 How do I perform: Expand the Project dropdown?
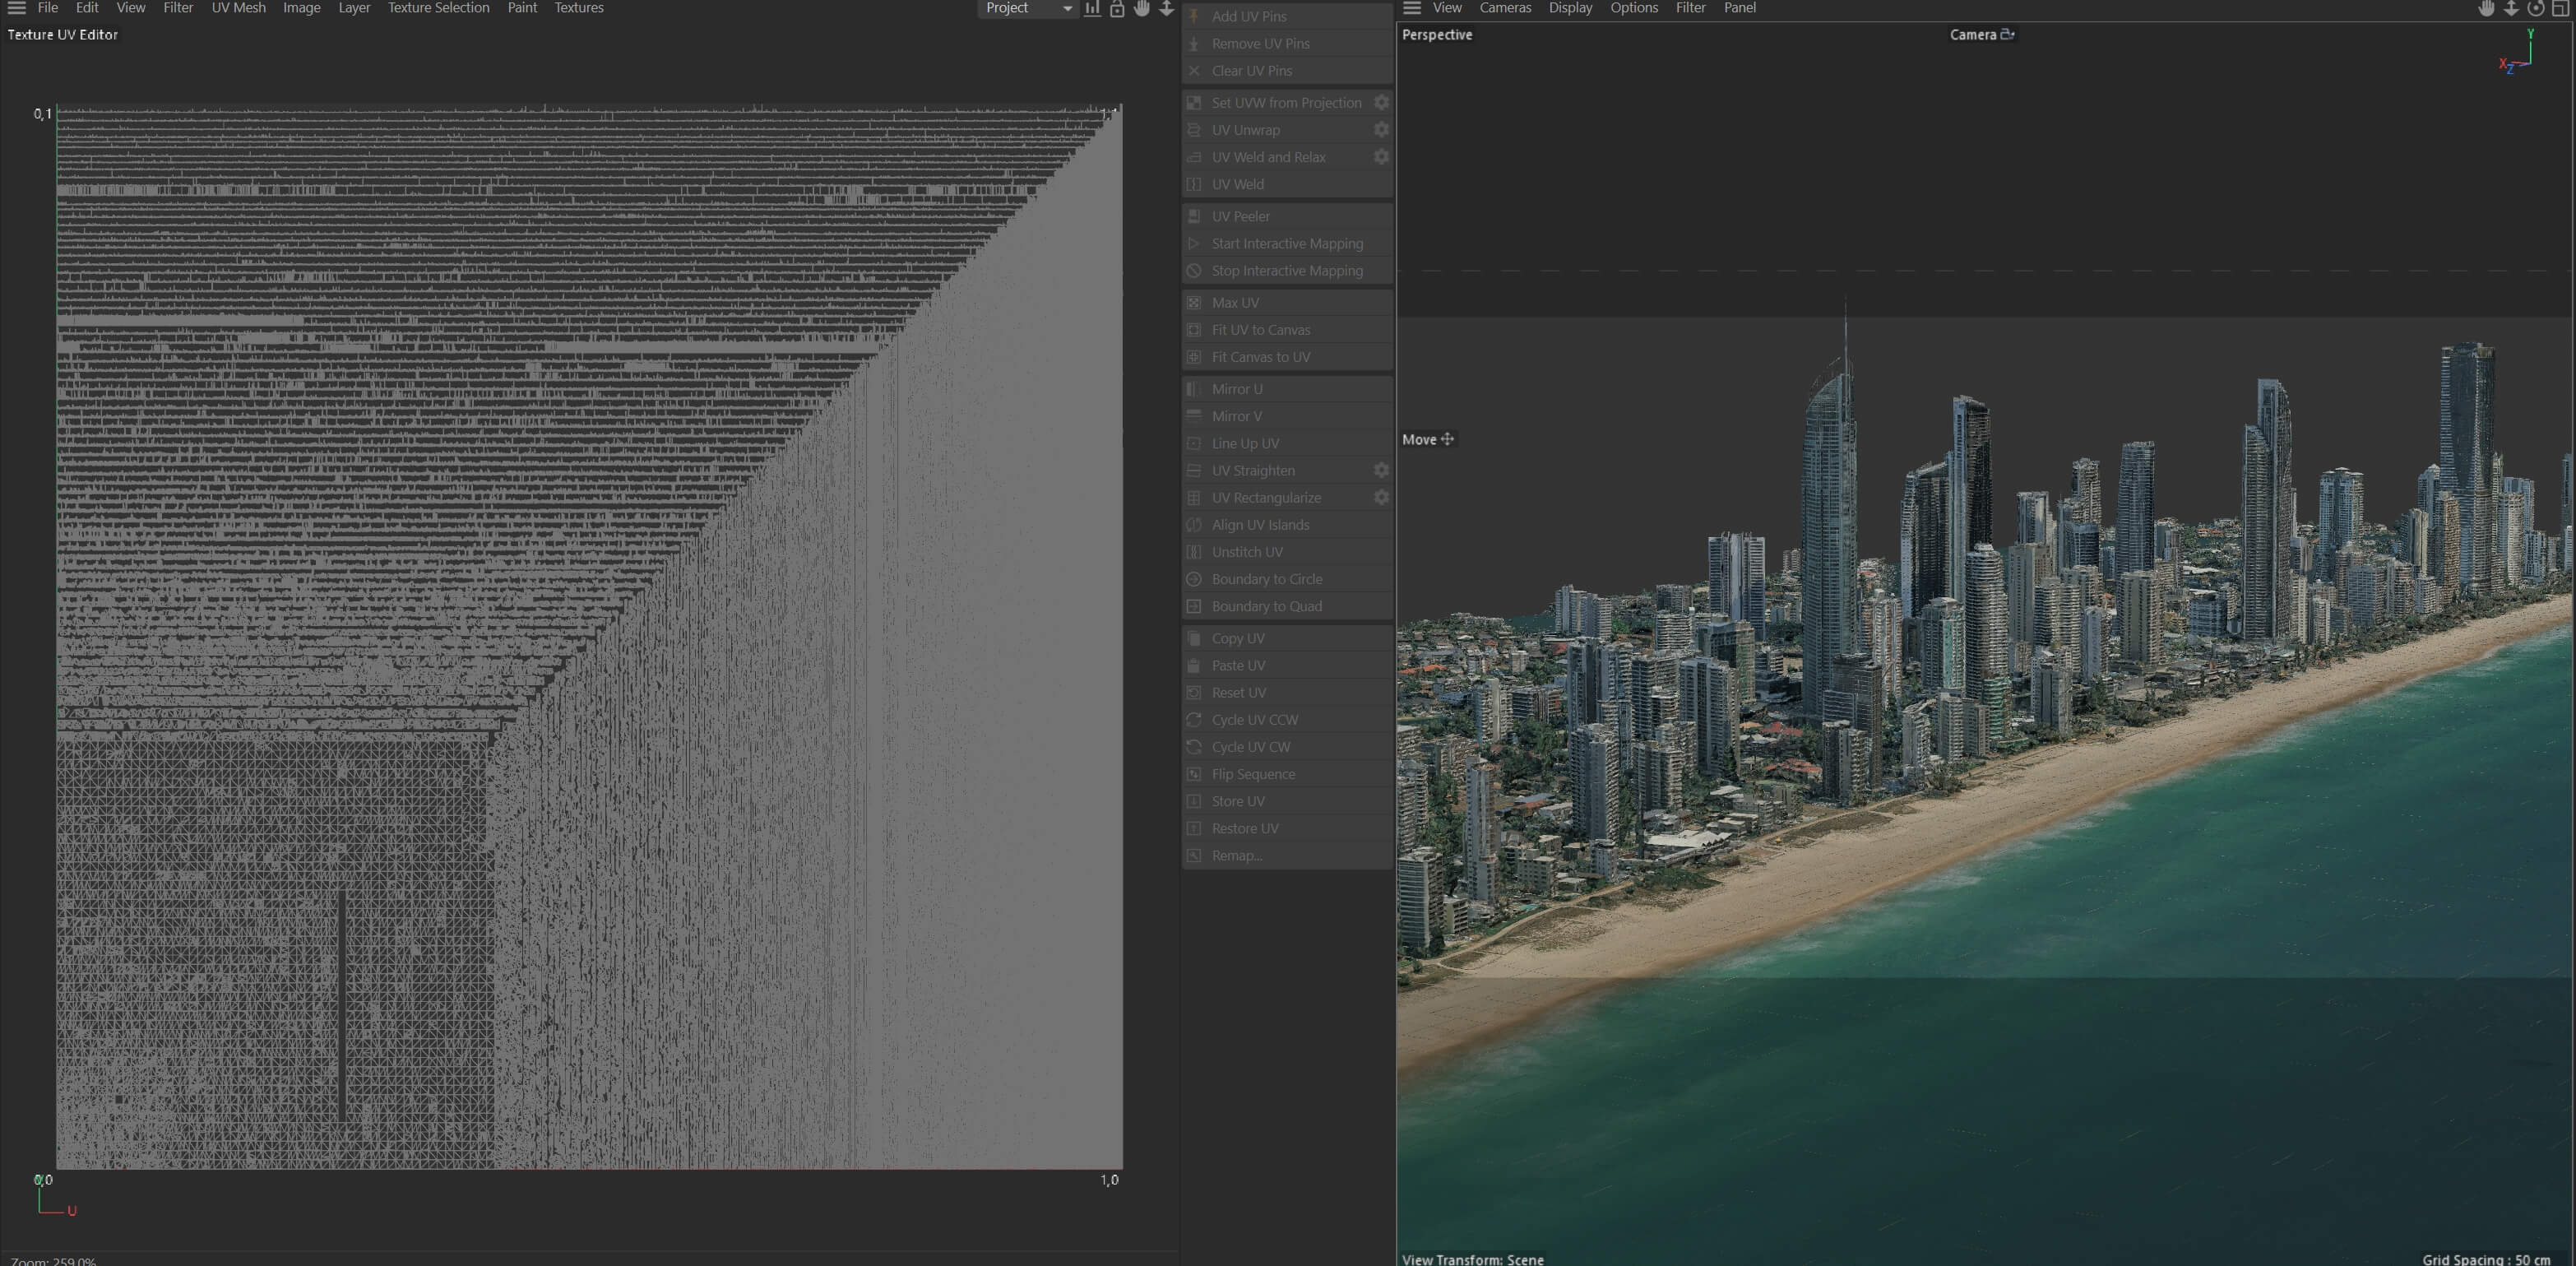tap(1028, 8)
